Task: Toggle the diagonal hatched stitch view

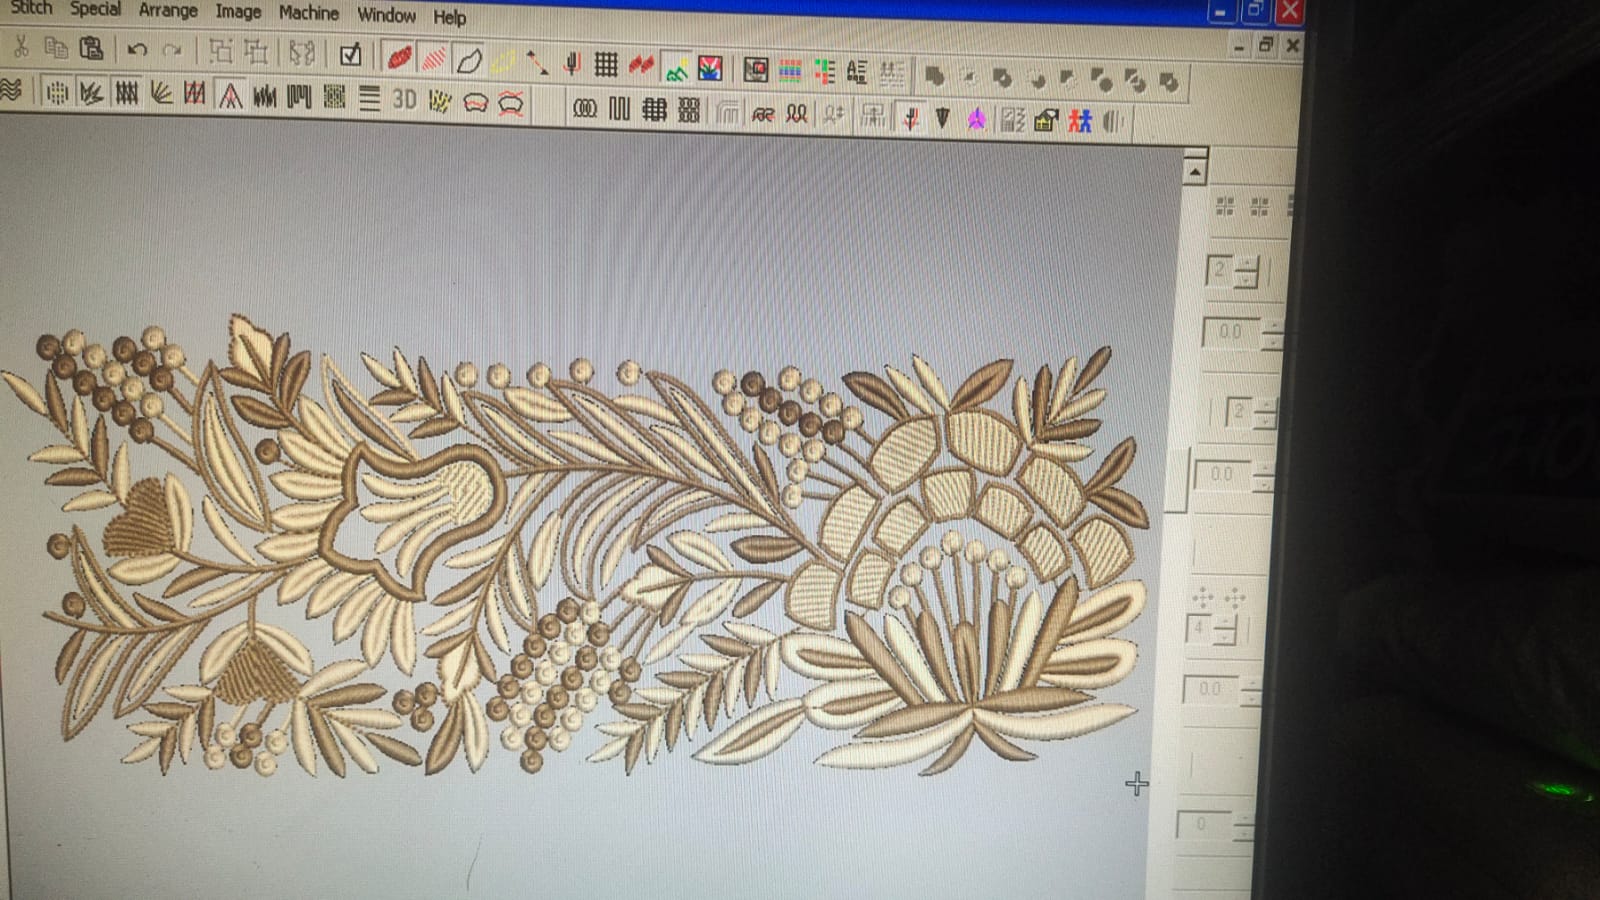Action: click(x=433, y=59)
